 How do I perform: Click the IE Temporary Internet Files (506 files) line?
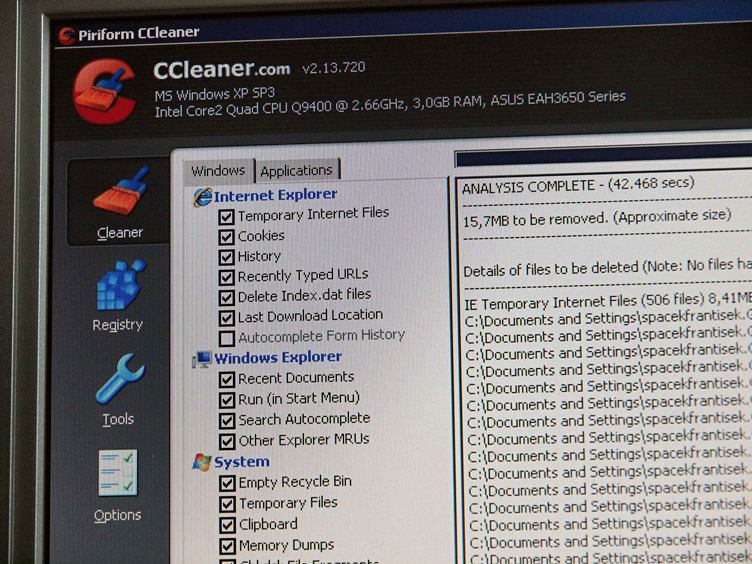click(607, 301)
